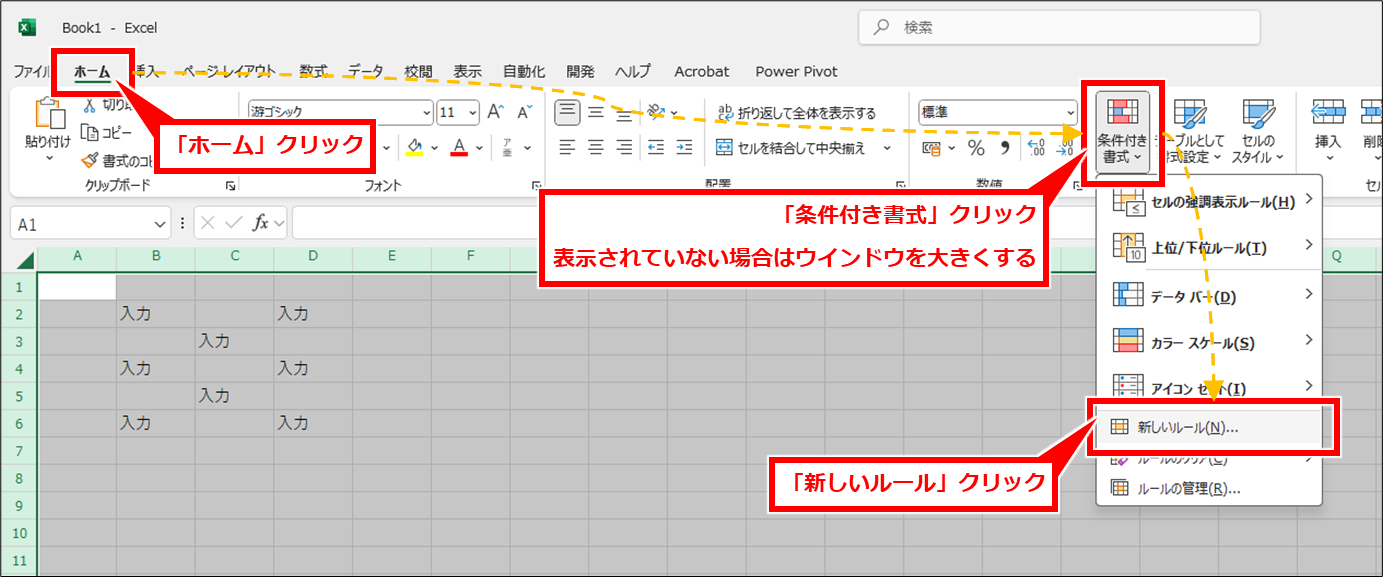This screenshot has height=577, width=1383.
Task: Open the データ (Data) ribbon tab
Action: pos(365,72)
